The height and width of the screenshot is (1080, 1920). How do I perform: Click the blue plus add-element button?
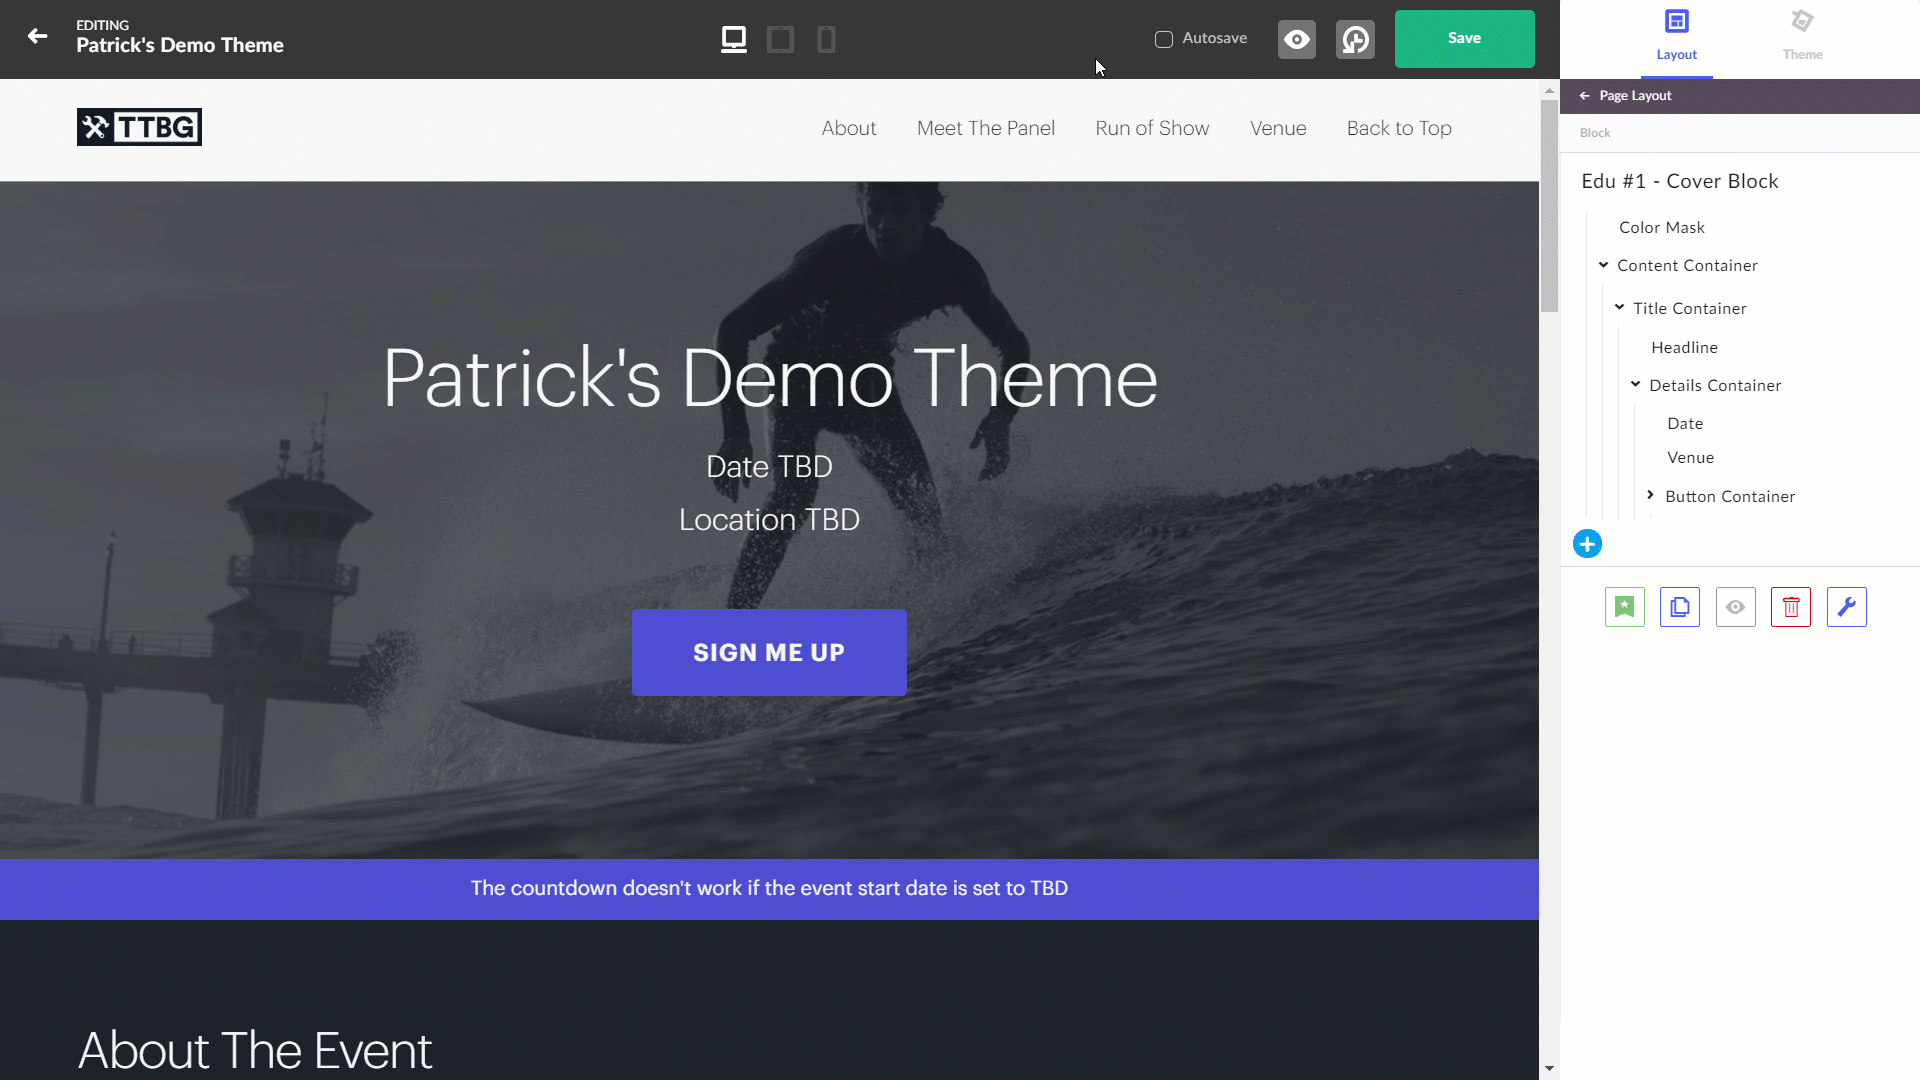[x=1587, y=544]
